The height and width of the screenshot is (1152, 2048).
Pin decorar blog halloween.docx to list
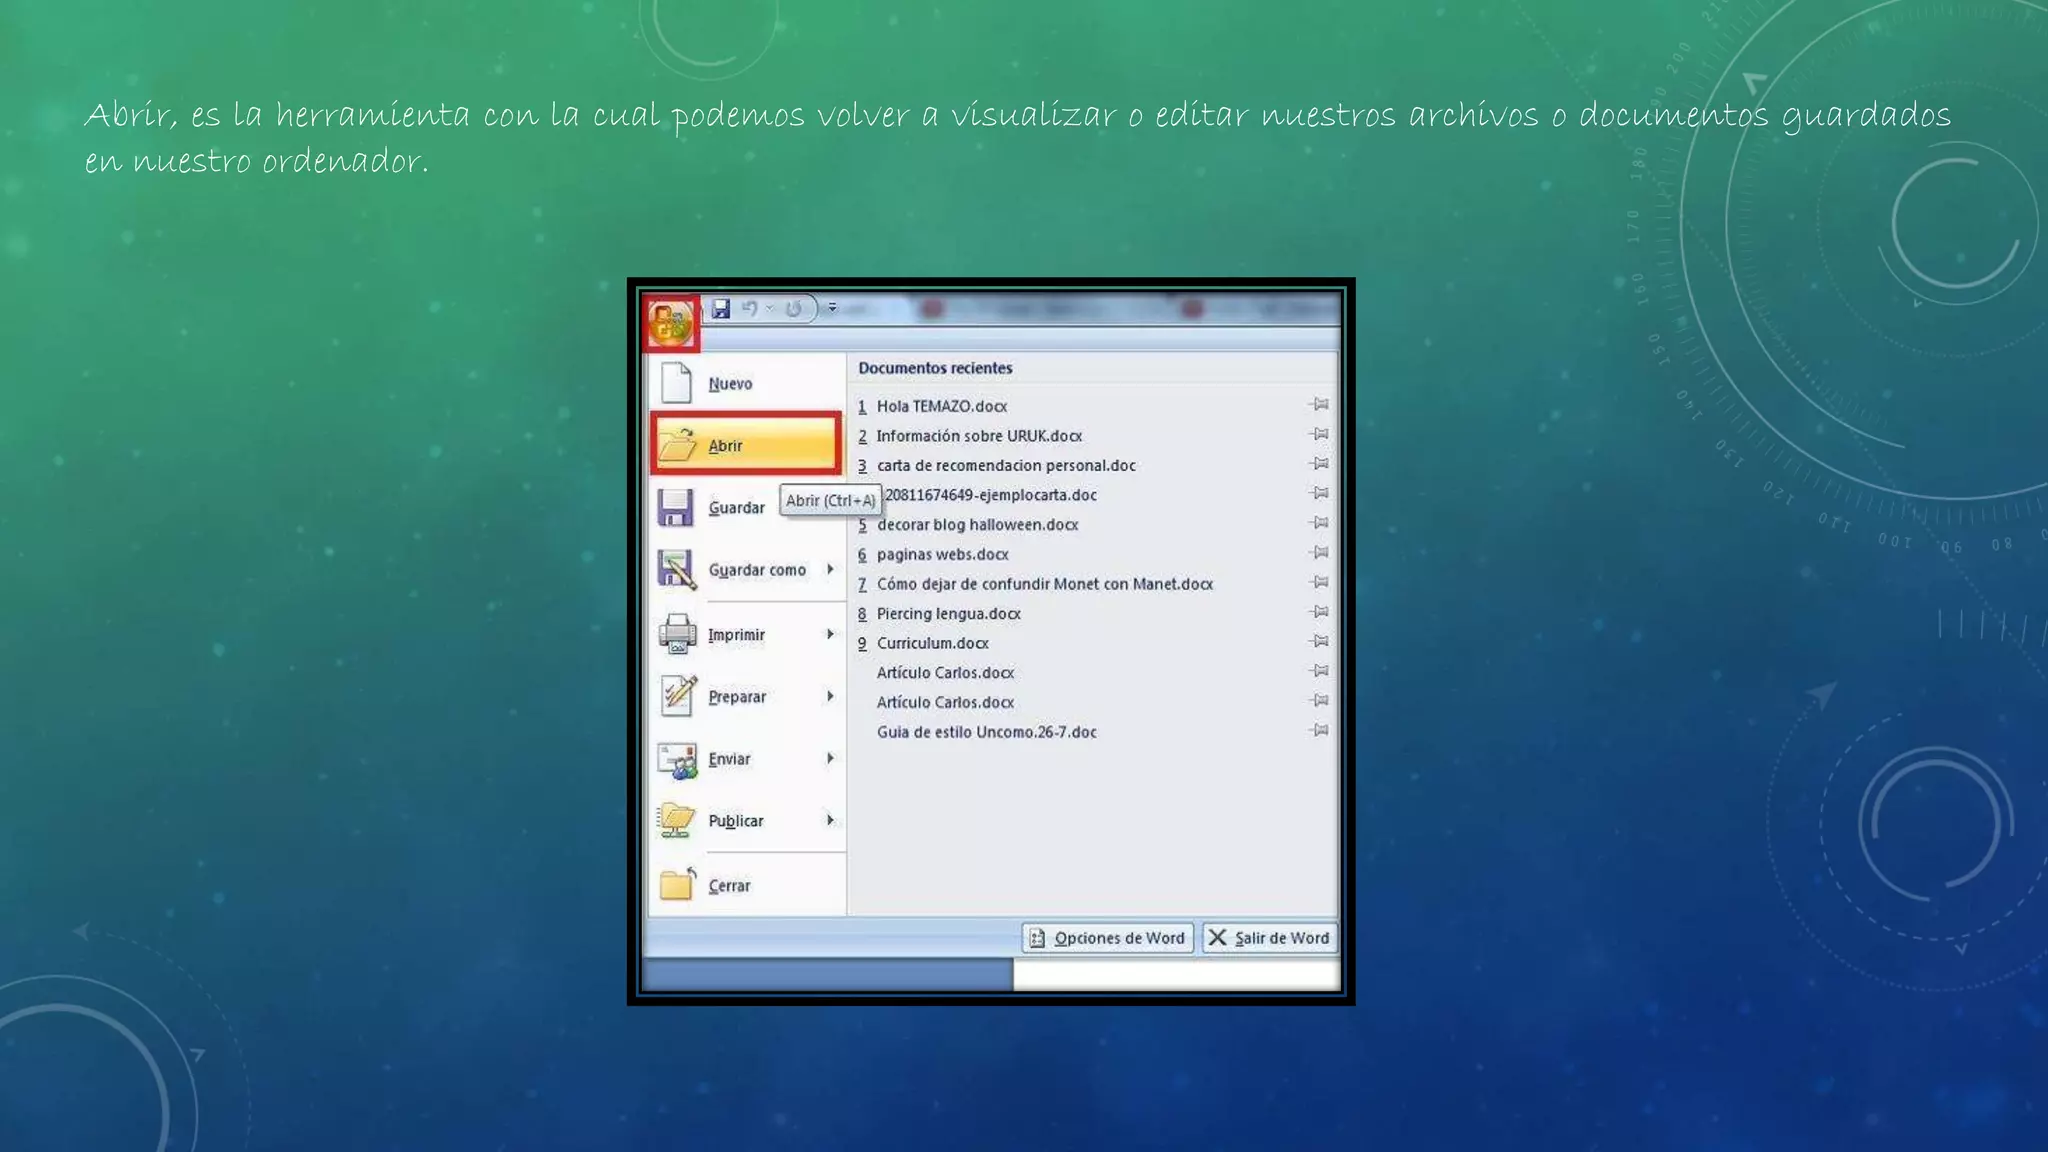[x=1319, y=523]
